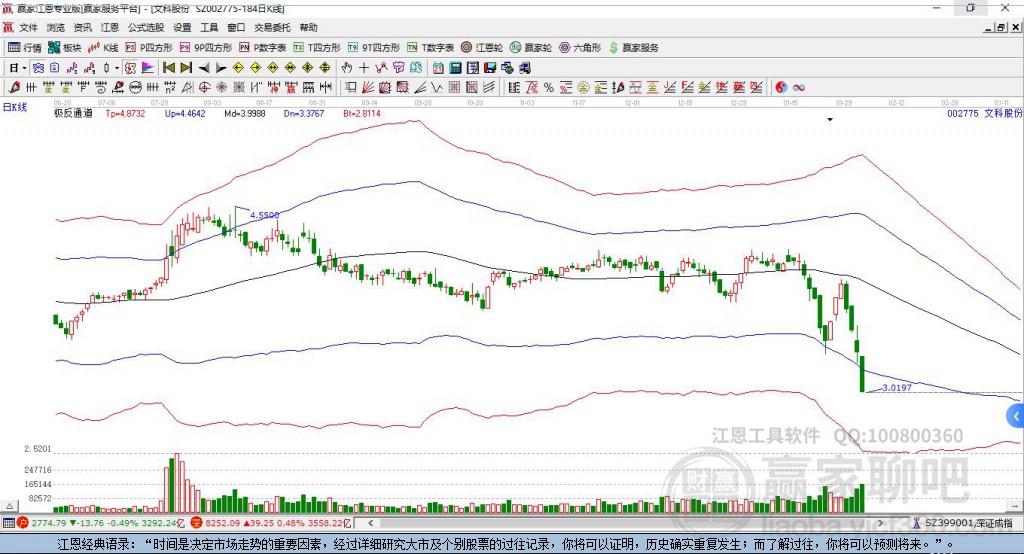Open the 设置 menu

182,27
